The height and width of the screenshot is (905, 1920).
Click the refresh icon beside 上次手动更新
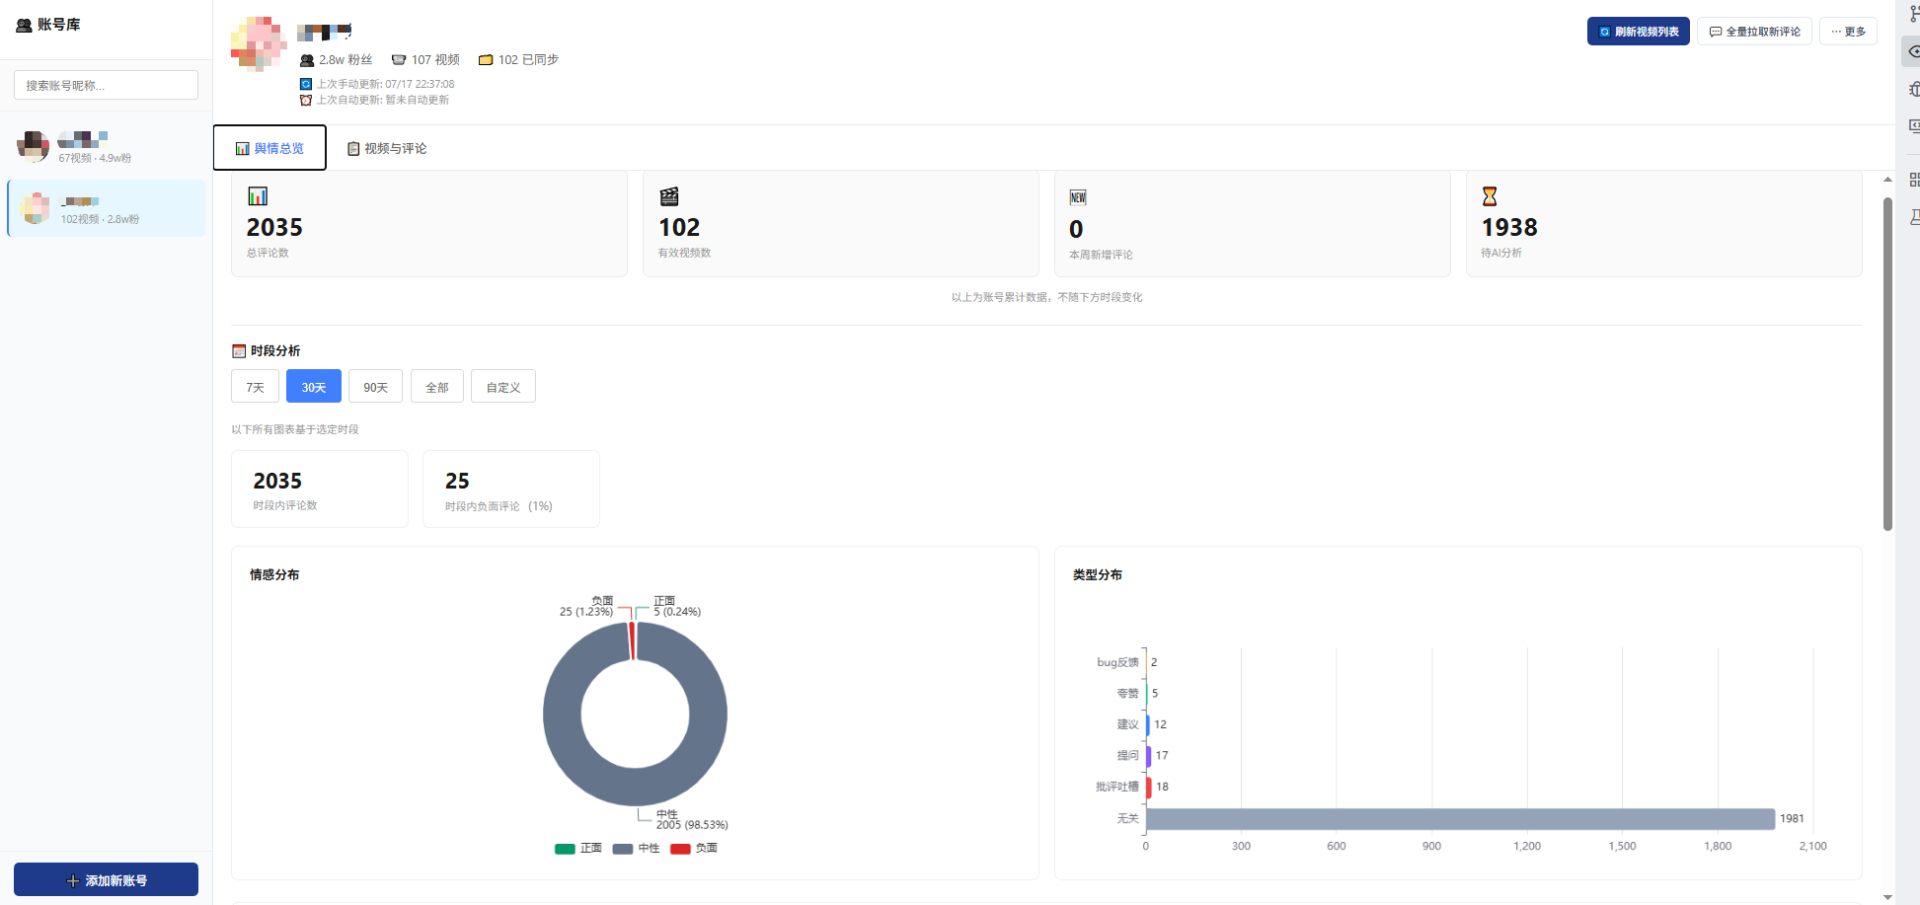(306, 84)
